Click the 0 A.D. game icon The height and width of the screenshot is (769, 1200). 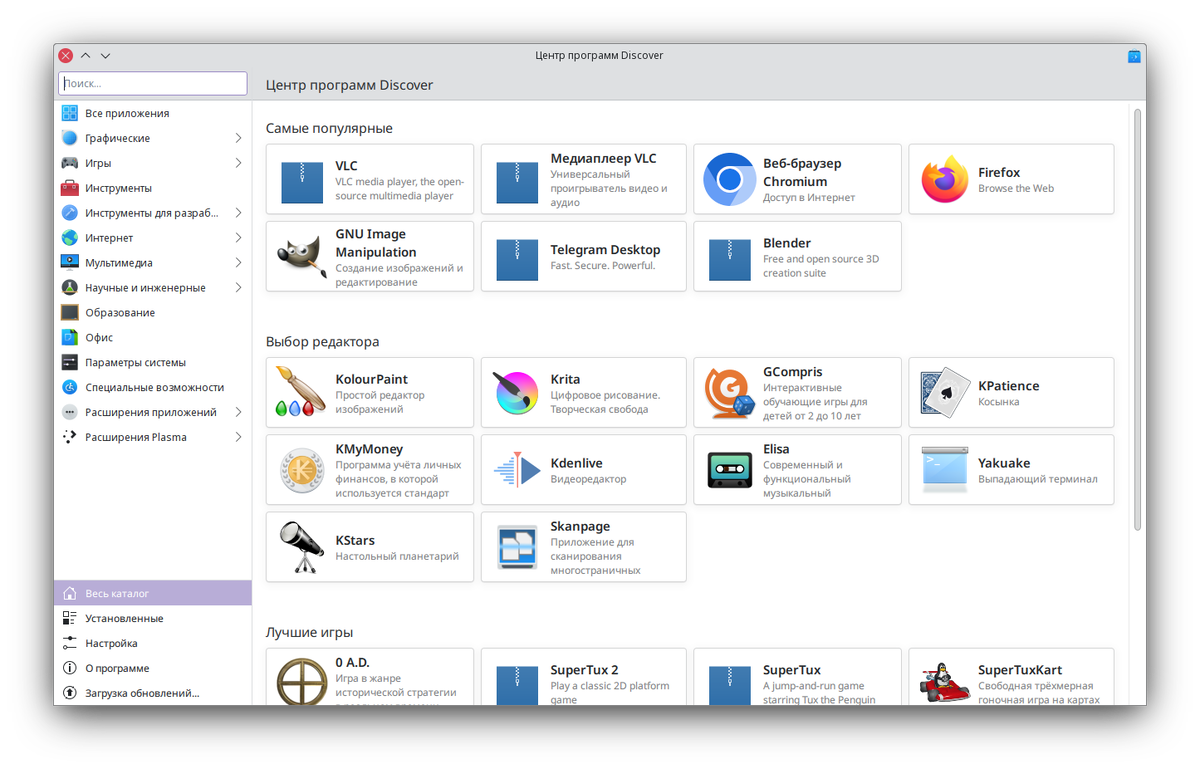[x=301, y=682]
